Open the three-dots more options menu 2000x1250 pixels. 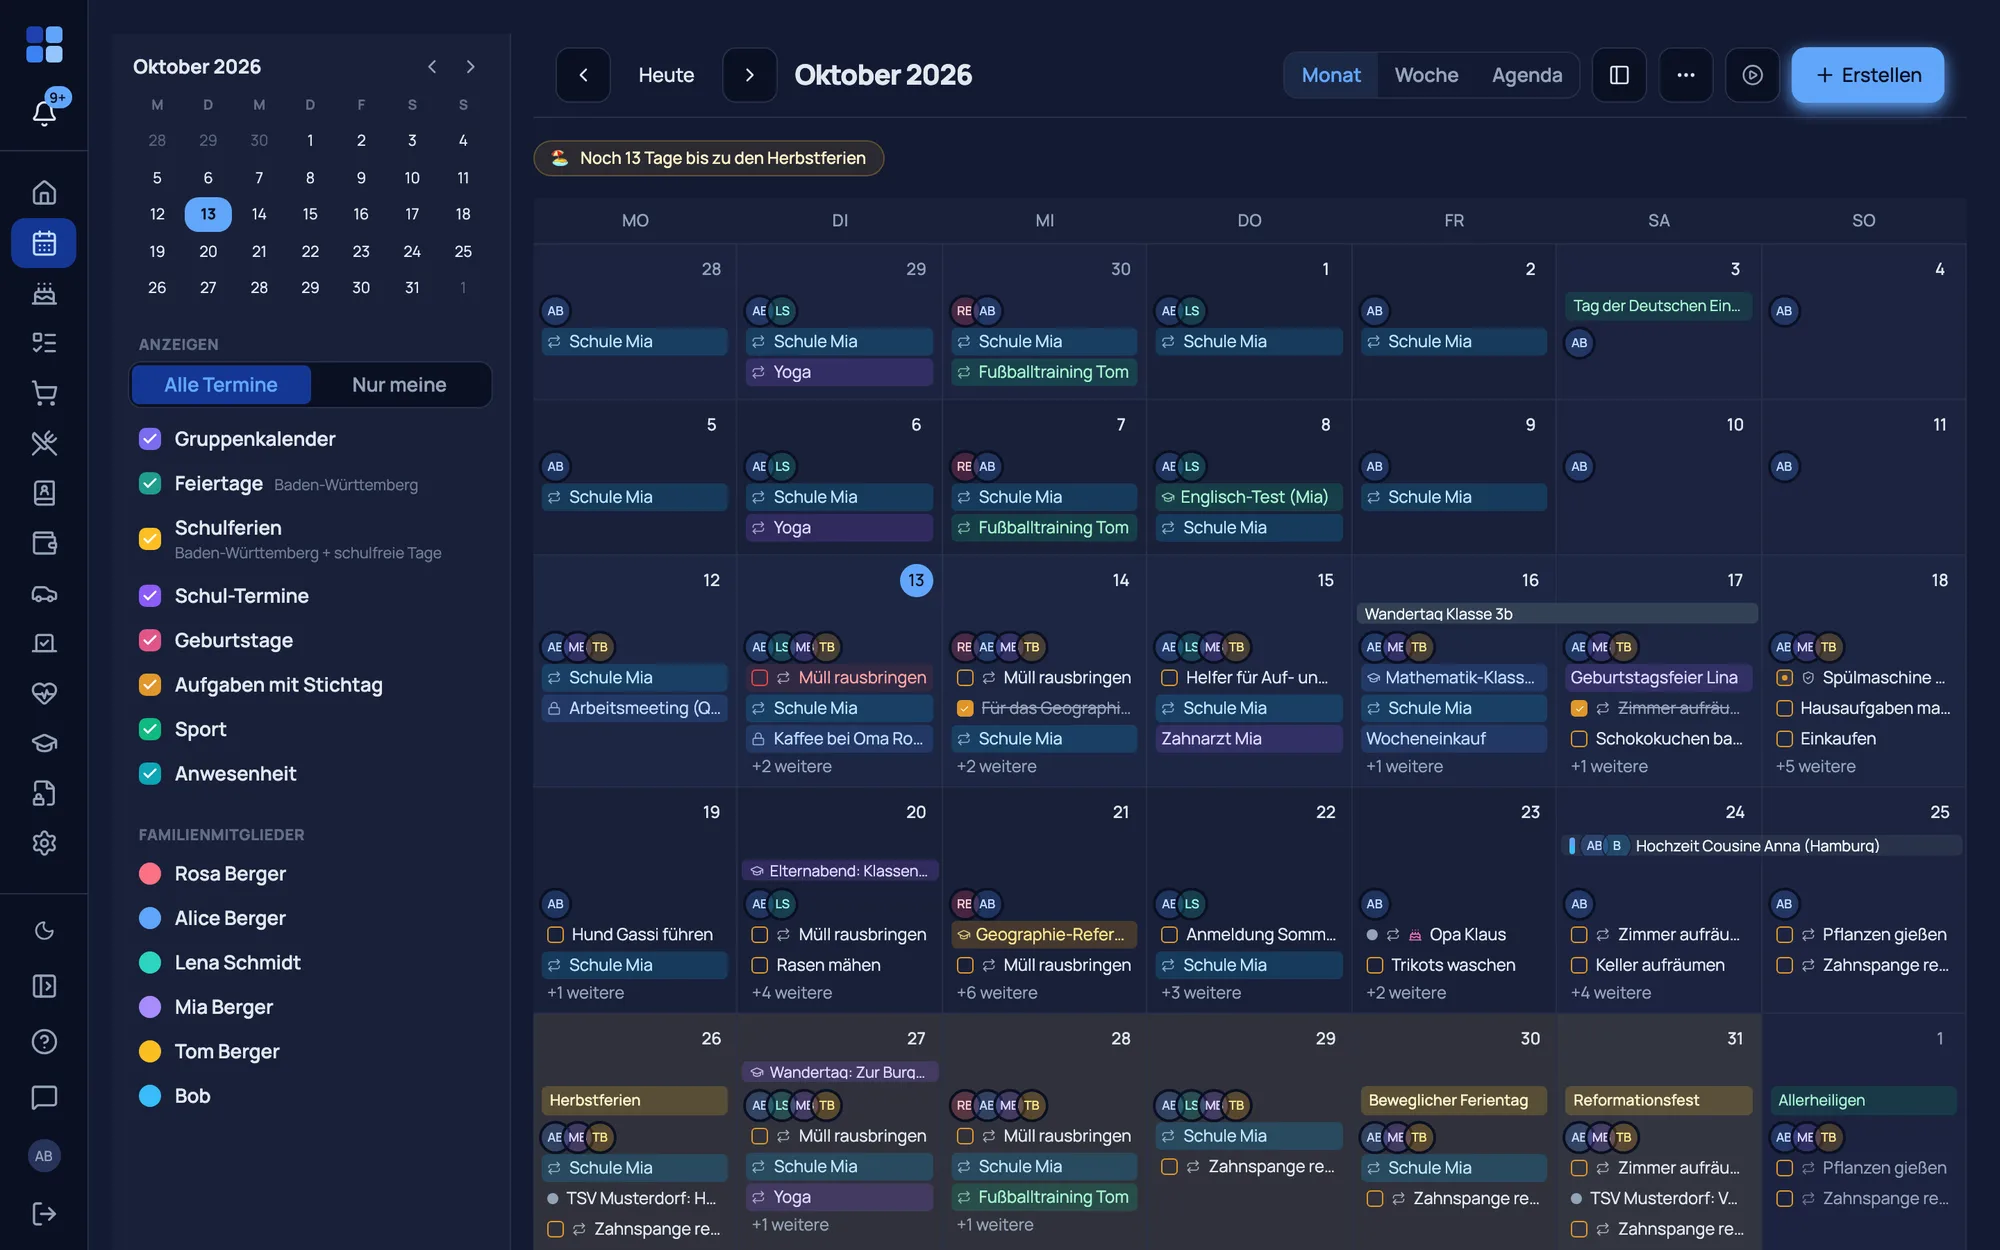1686,75
